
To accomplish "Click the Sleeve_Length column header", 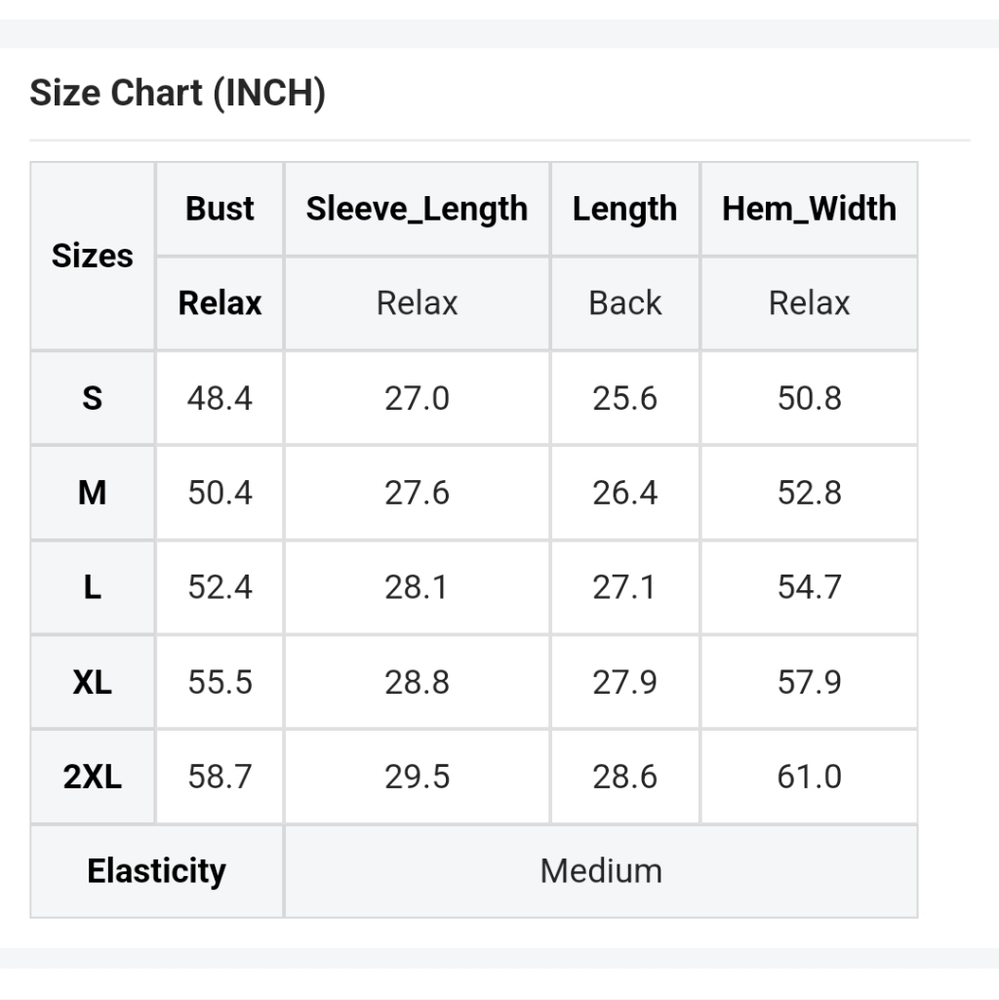I will tap(417, 209).
